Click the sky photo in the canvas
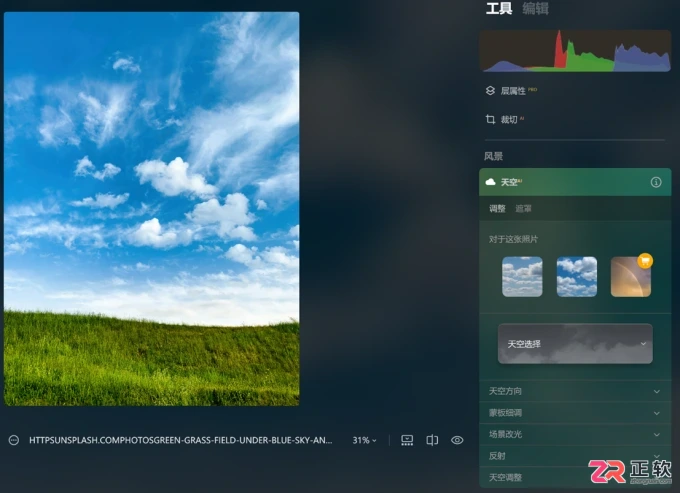Viewport: 680px width, 493px height. point(151,209)
